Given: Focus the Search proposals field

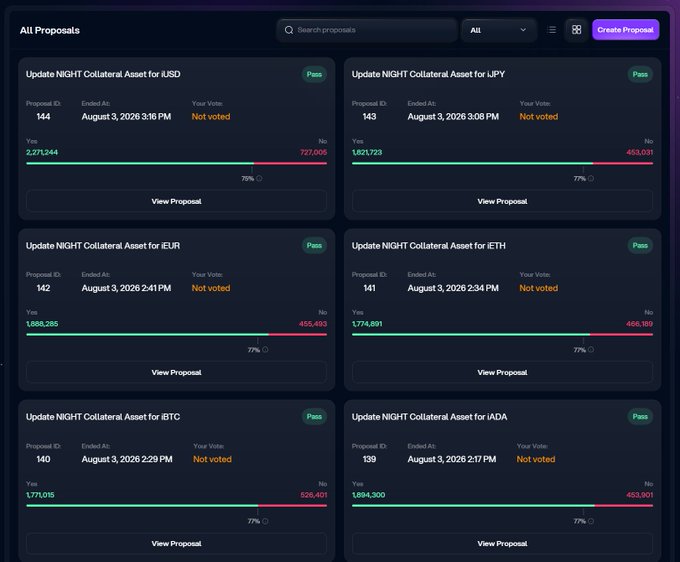Looking at the screenshot, I should 367,30.
